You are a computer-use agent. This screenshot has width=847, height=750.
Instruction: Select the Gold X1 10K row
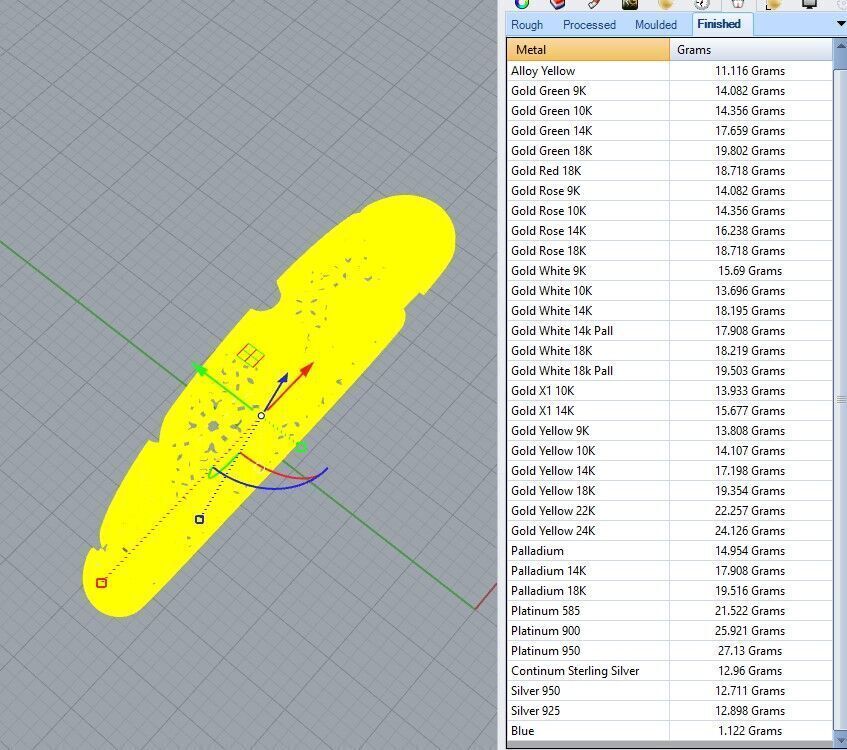670,391
